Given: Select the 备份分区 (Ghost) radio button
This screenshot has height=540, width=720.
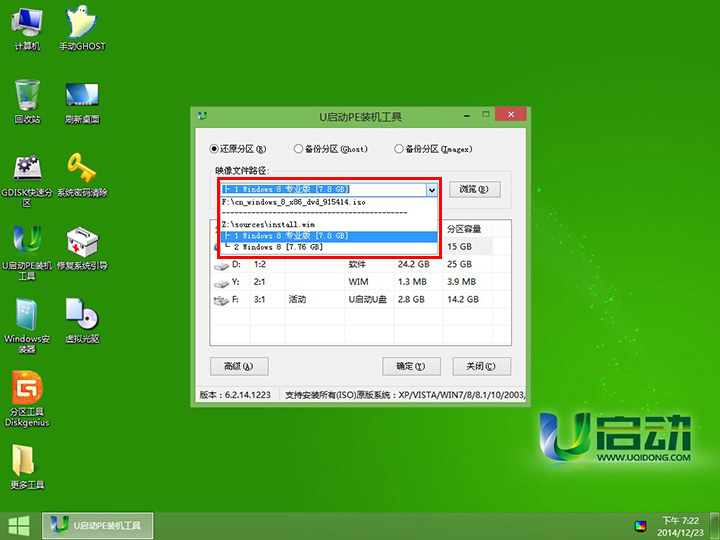Looking at the screenshot, I should (x=331, y=149).
